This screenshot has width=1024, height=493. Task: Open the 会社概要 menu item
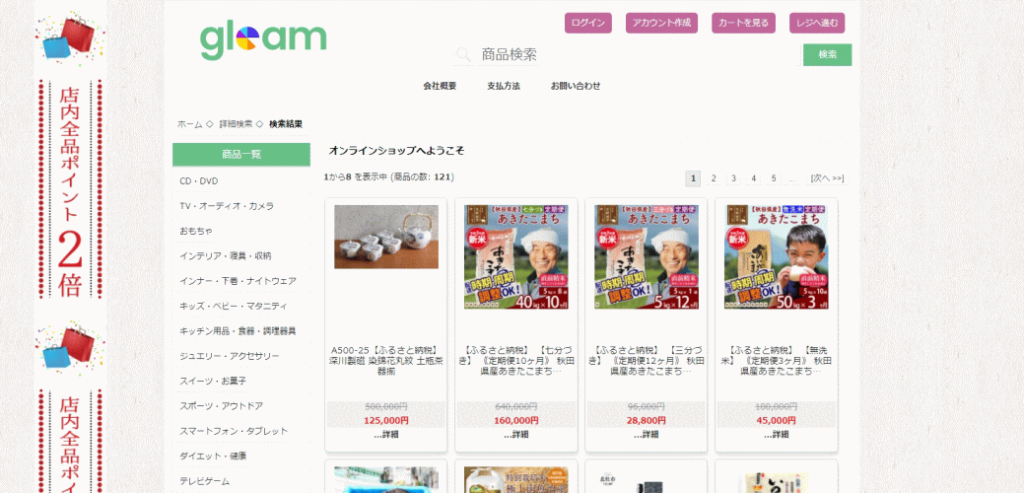tap(440, 86)
